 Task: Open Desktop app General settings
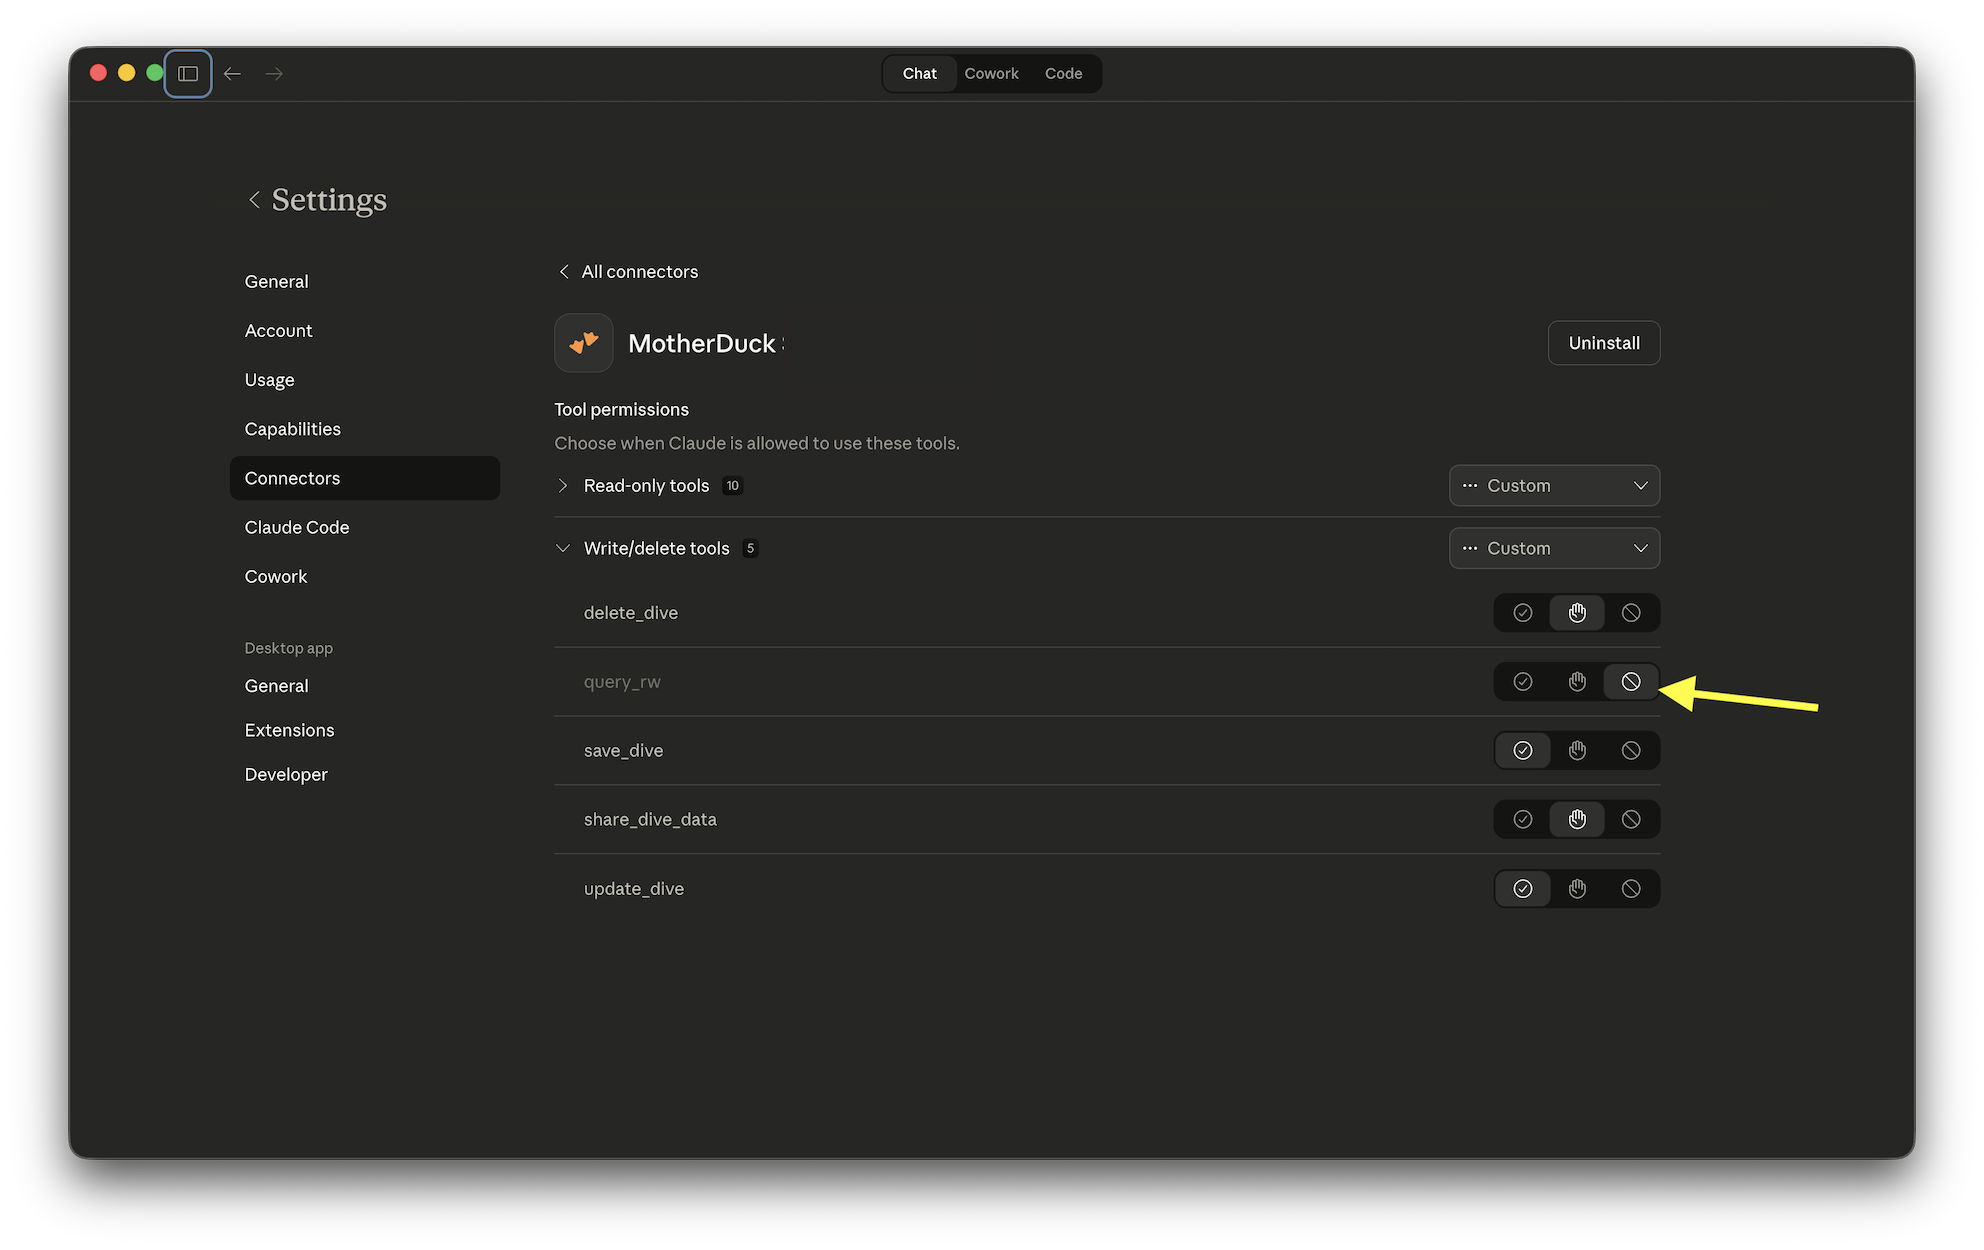277,686
